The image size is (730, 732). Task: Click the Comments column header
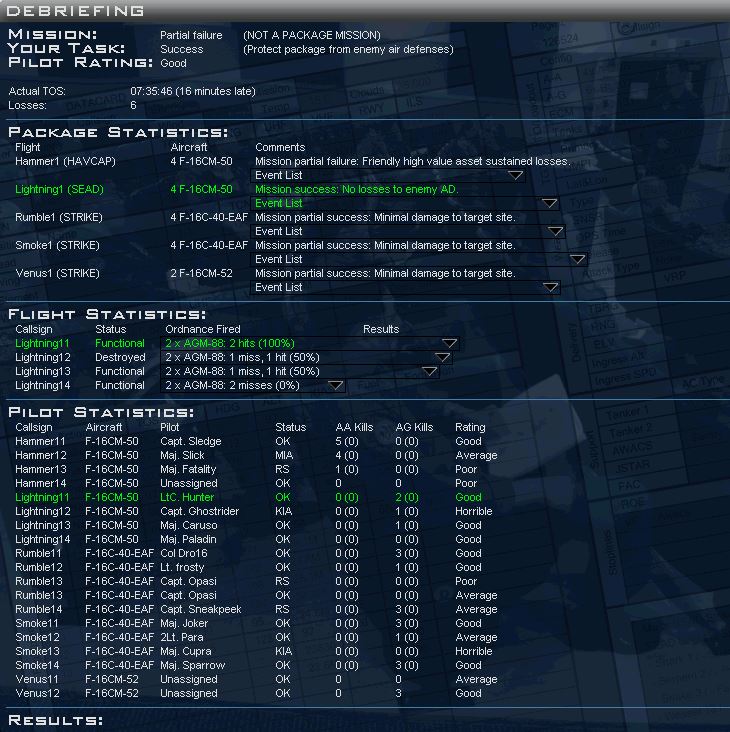point(280,148)
